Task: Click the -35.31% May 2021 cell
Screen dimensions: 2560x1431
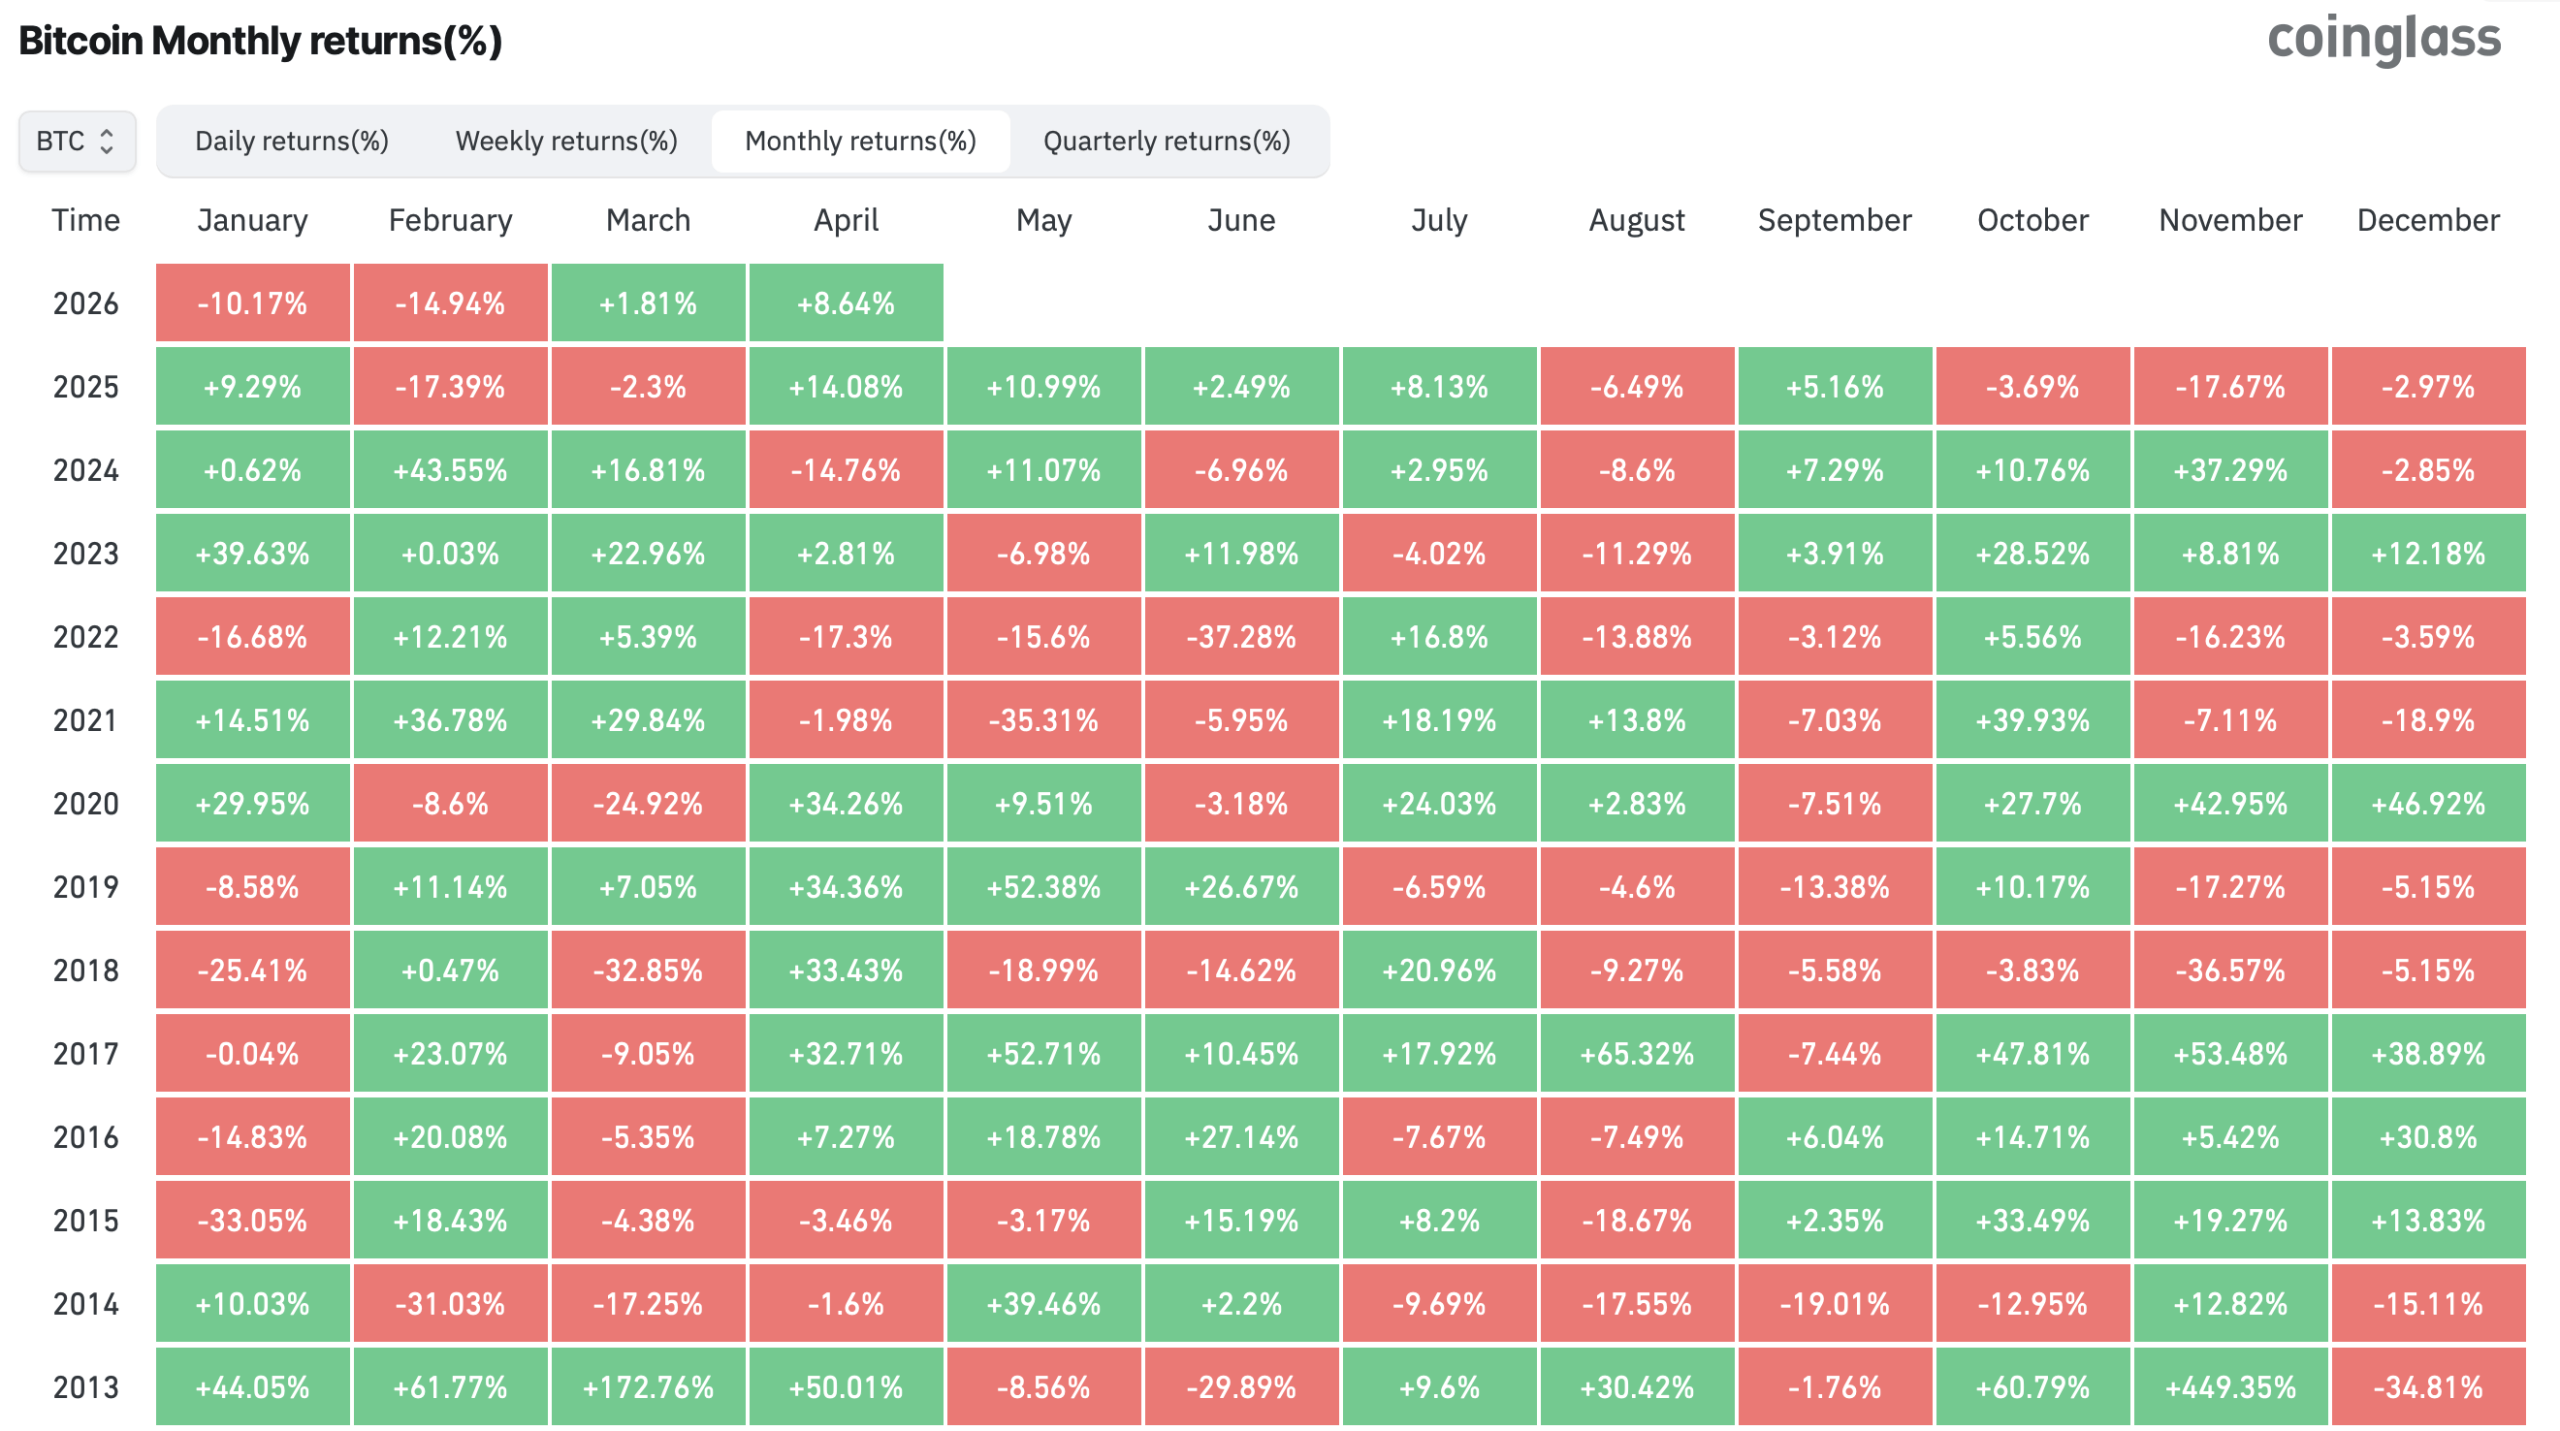Action: [1043, 720]
